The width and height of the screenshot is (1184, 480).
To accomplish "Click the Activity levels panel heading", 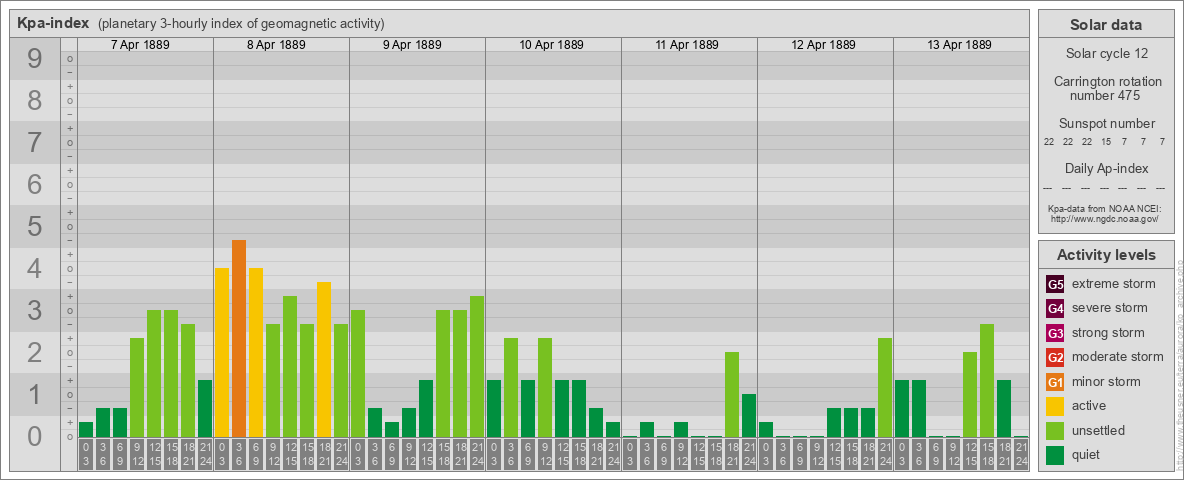I will tap(1106, 255).
